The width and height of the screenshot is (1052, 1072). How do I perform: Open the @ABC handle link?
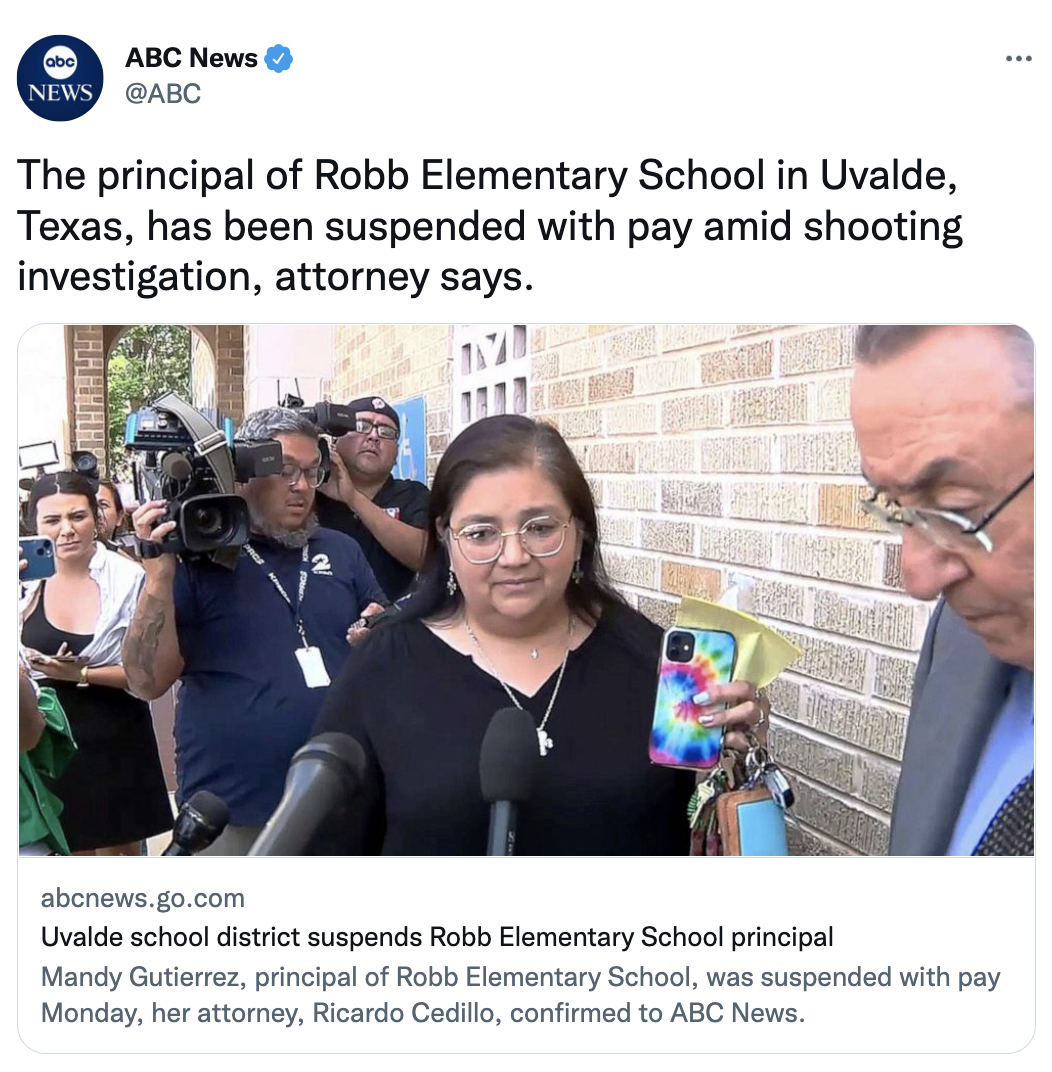(x=163, y=93)
